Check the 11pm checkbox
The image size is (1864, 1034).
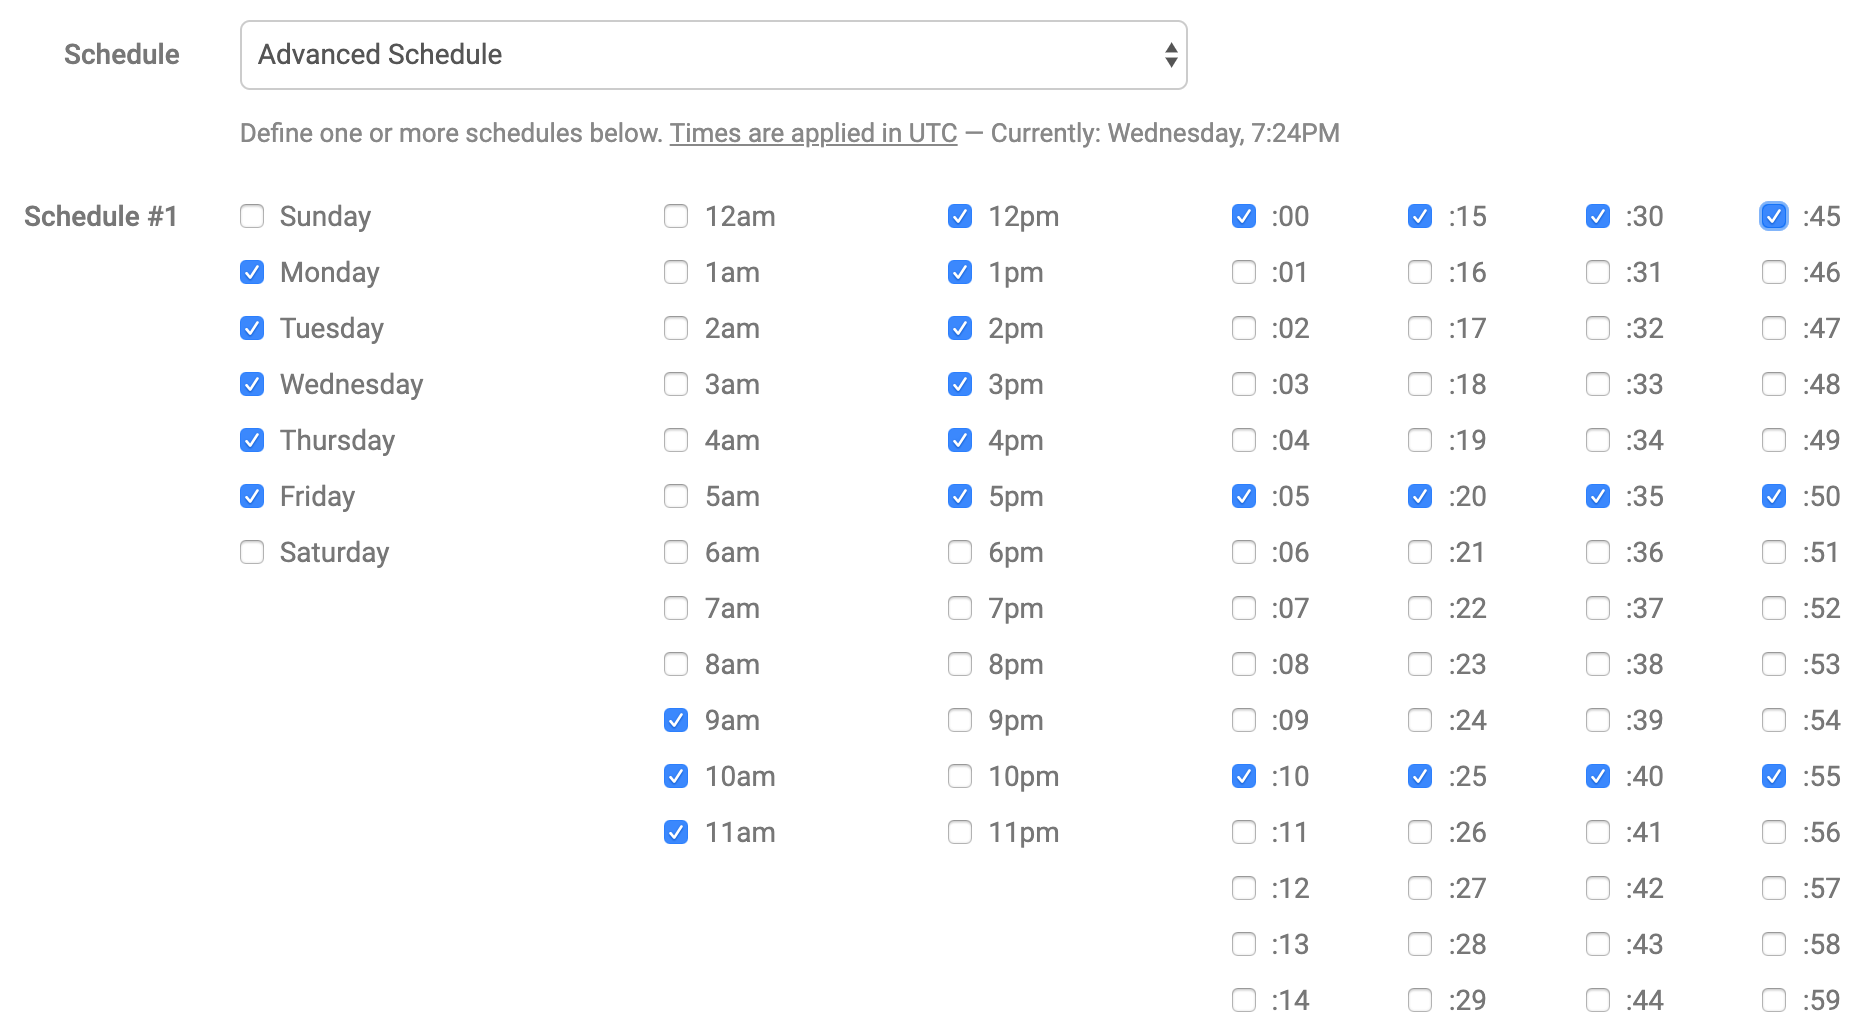[959, 831]
